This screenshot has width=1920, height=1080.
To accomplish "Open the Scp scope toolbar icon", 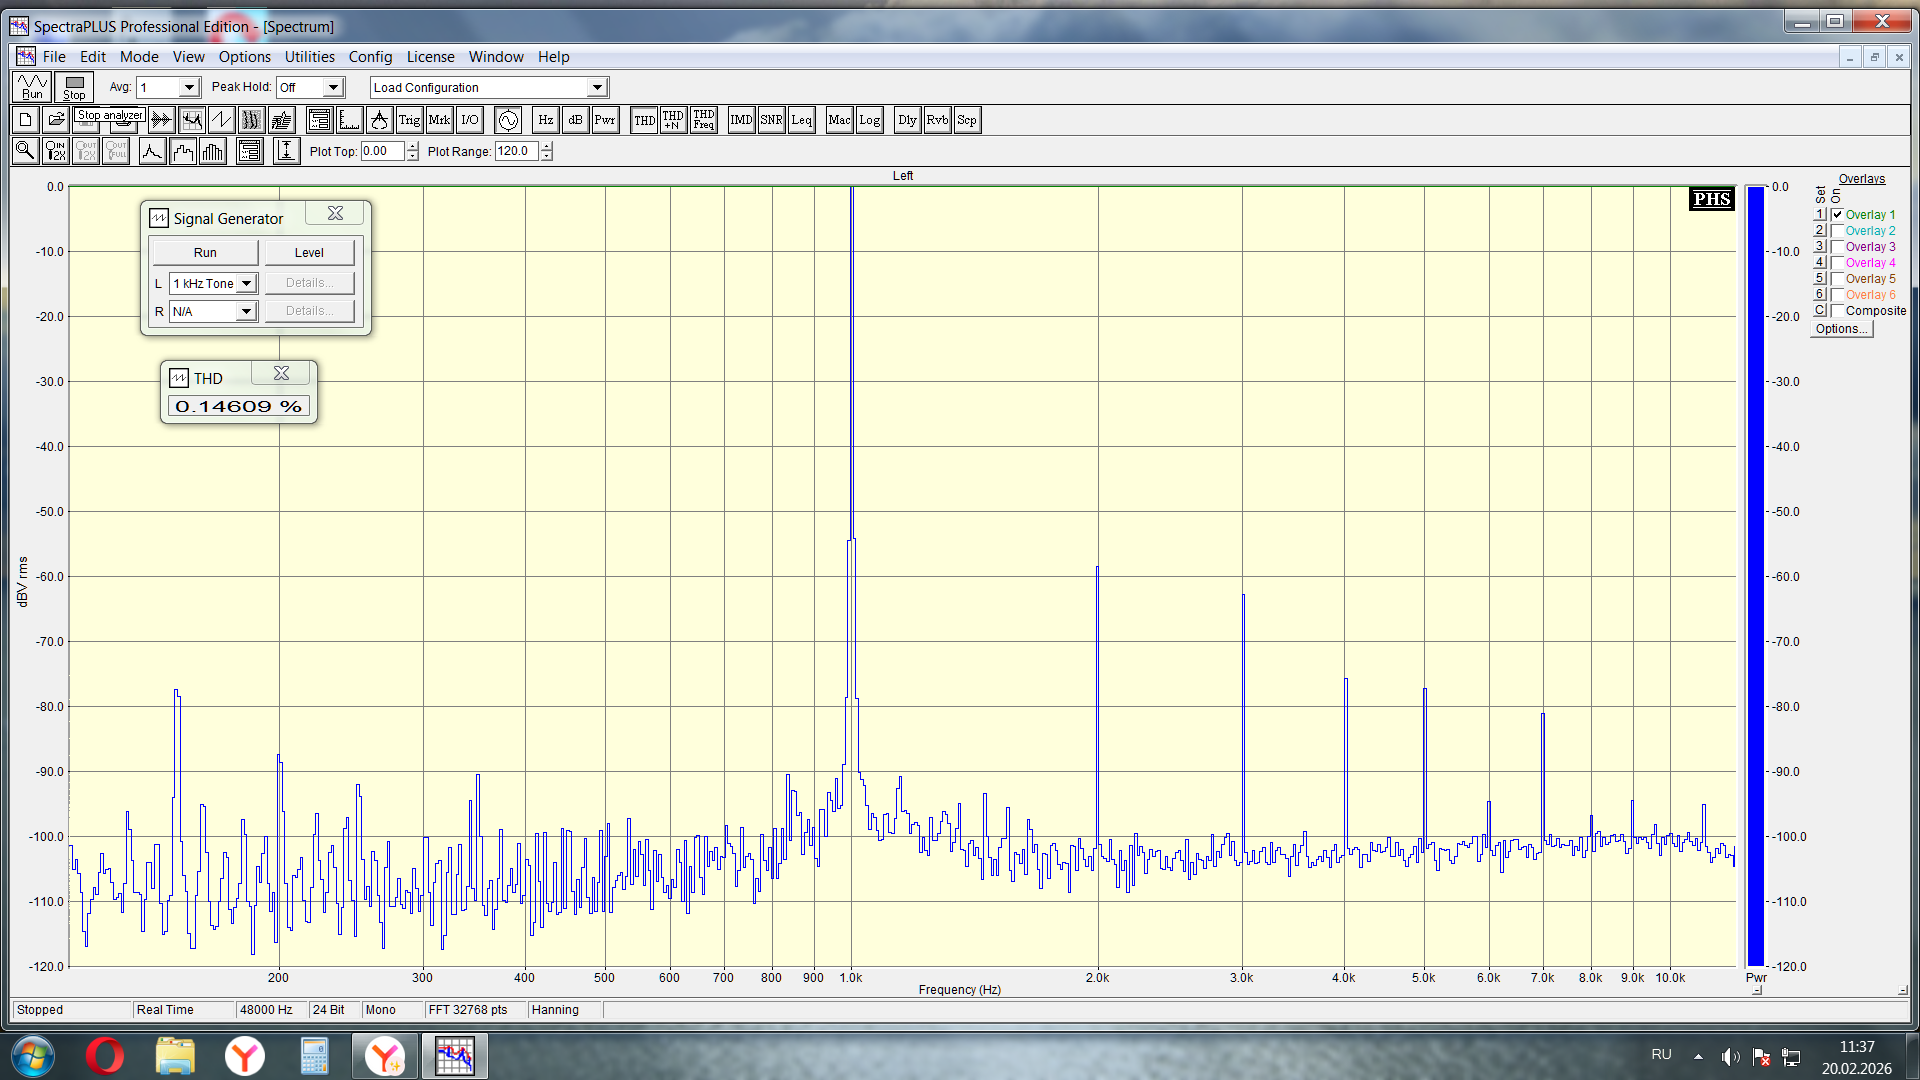I will pyautogui.click(x=966, y=120).
